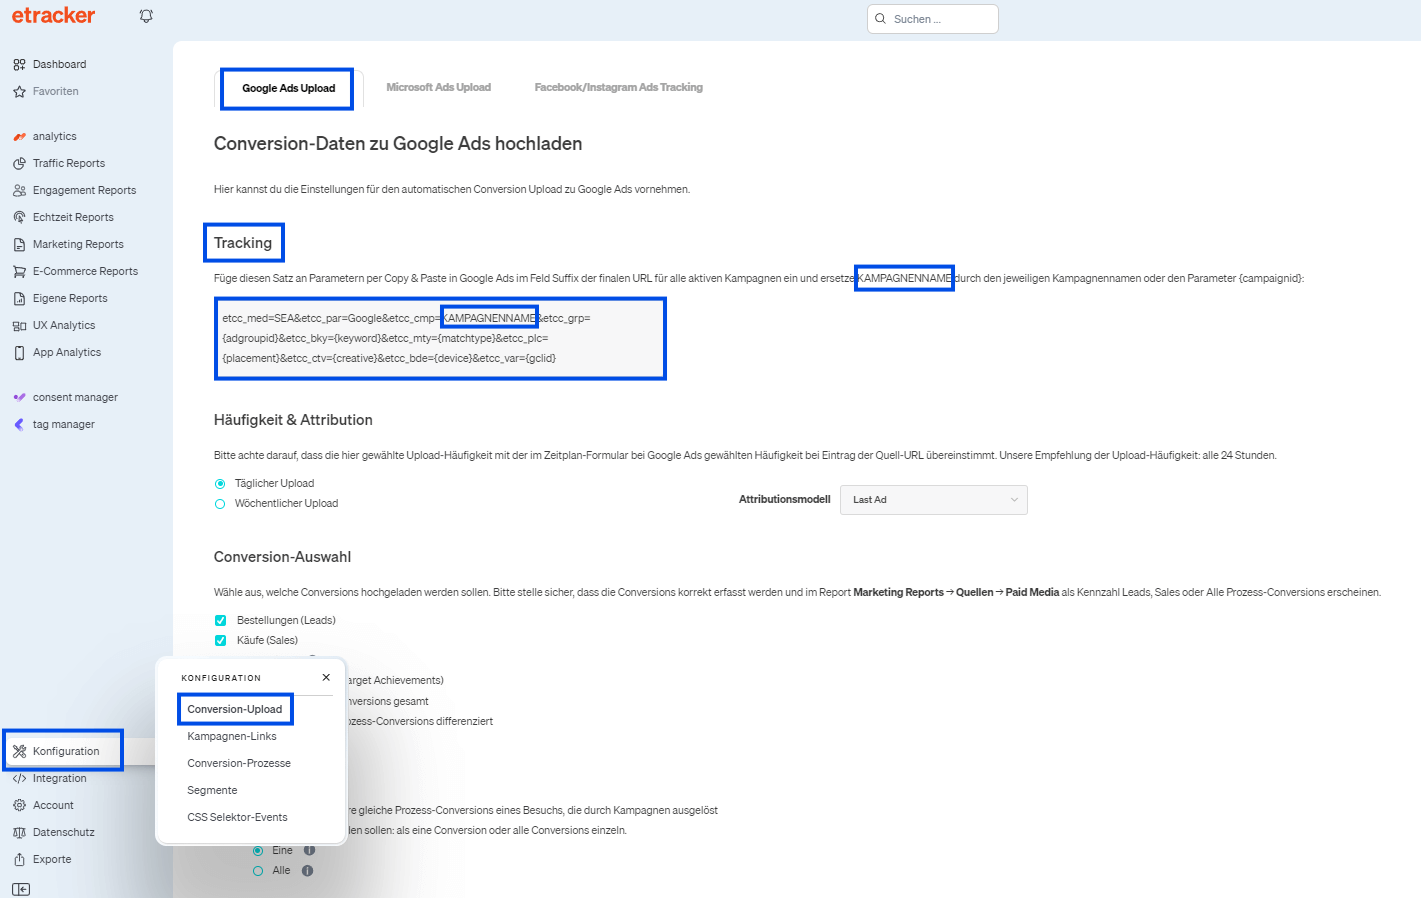This screenshot has width=1421, height=898.
Task: Click the Account gear icon
Action: click(19, 805)
